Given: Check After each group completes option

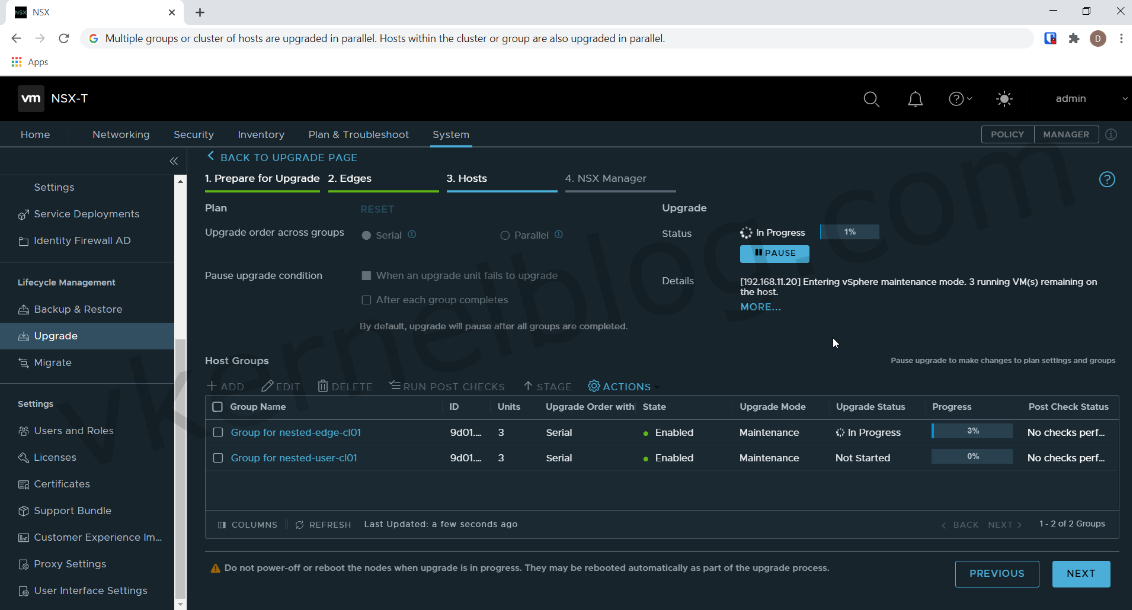Looking at the screenshot, I should pos(366,299).
